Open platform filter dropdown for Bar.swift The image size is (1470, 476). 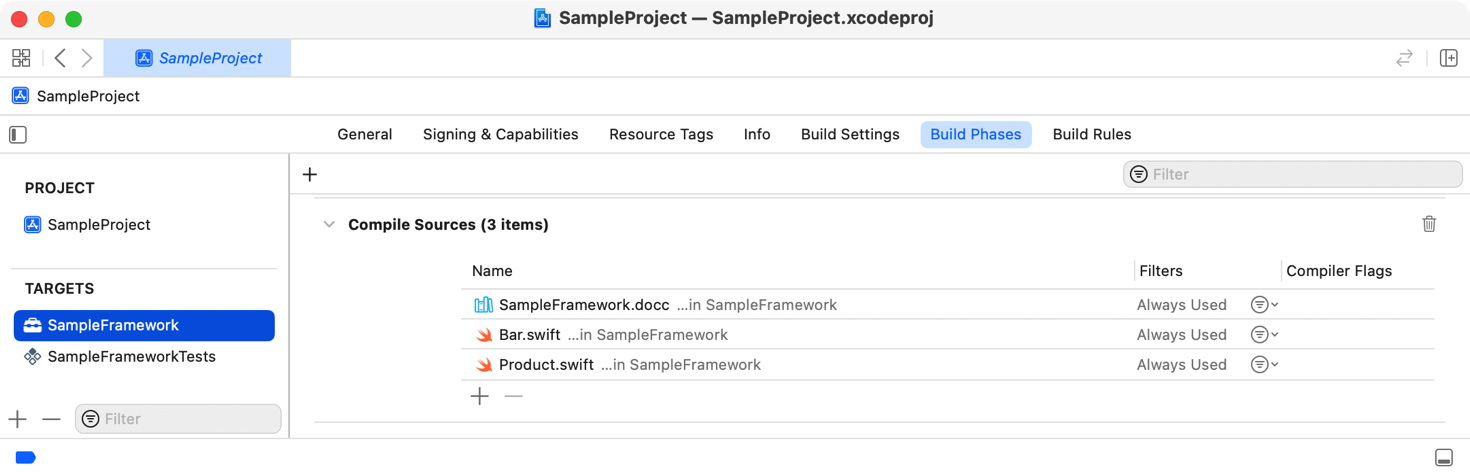1264,335
